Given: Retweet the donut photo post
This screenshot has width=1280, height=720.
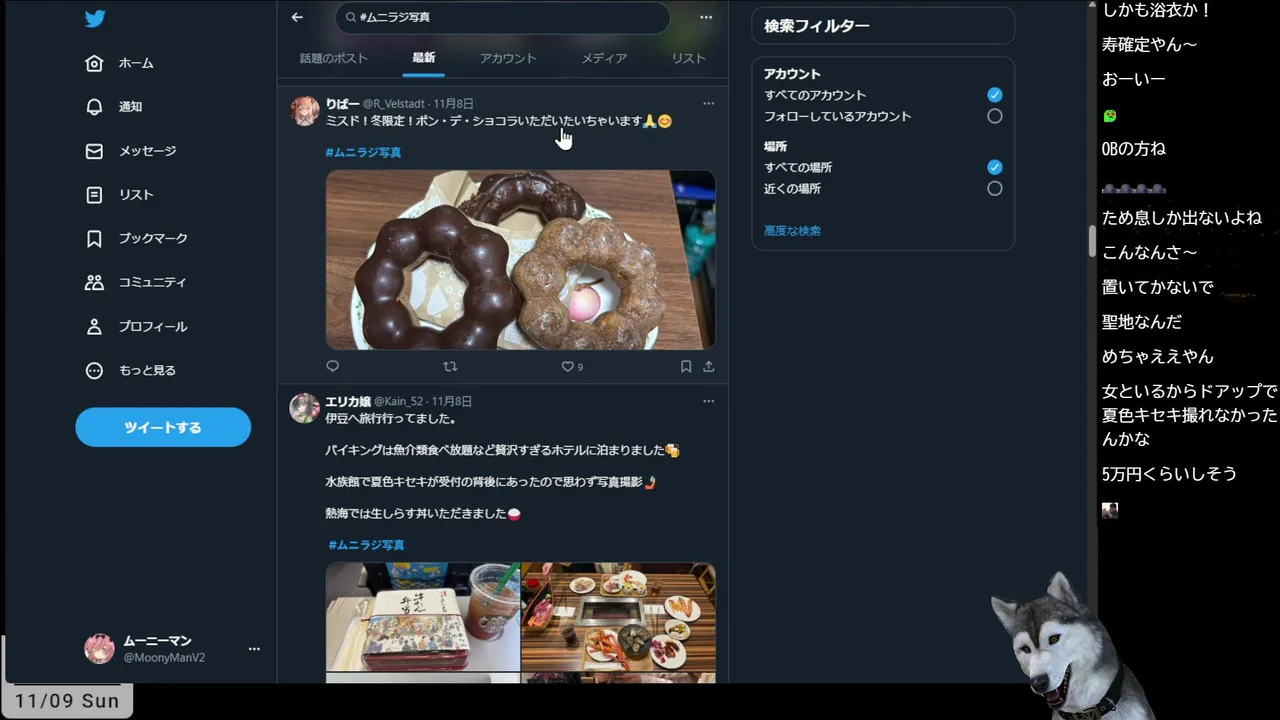Looking at the screenshot, I should (450, 367).
